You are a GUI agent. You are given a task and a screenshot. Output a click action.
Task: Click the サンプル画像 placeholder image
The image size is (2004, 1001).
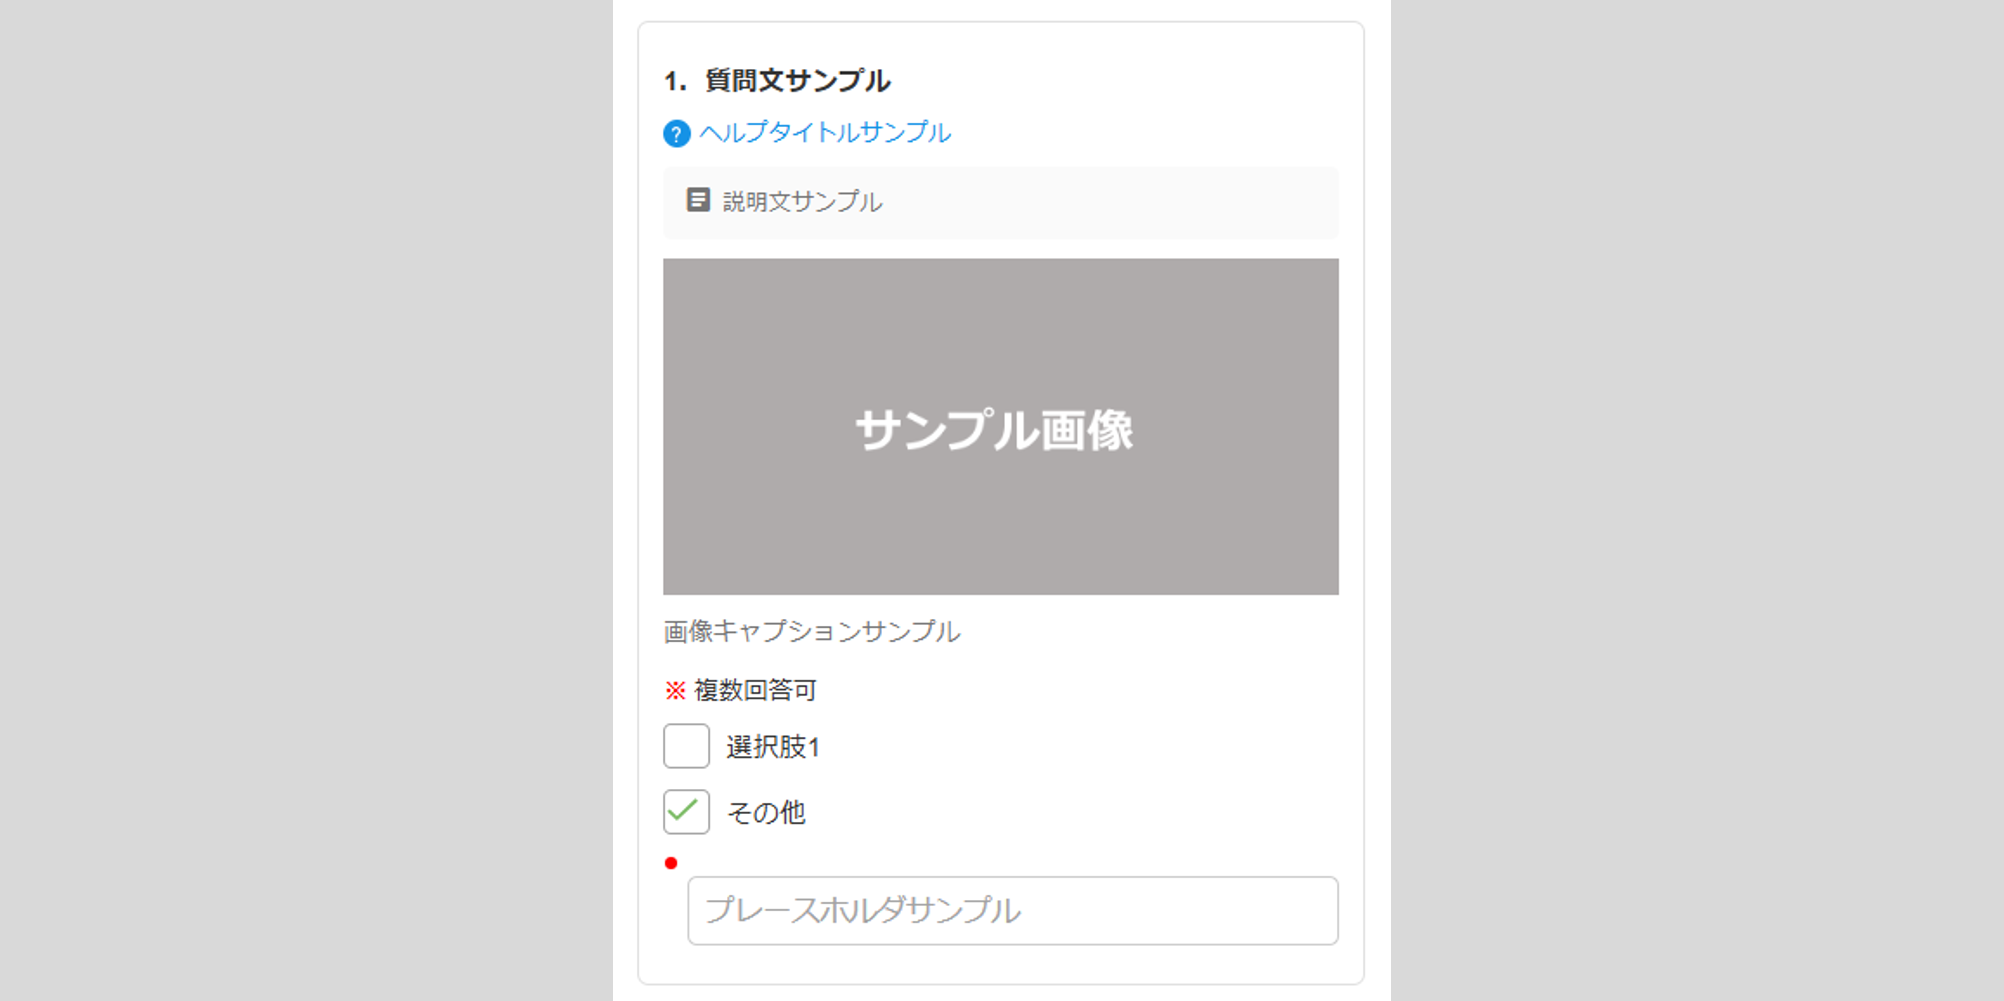tap(1000, 427)
